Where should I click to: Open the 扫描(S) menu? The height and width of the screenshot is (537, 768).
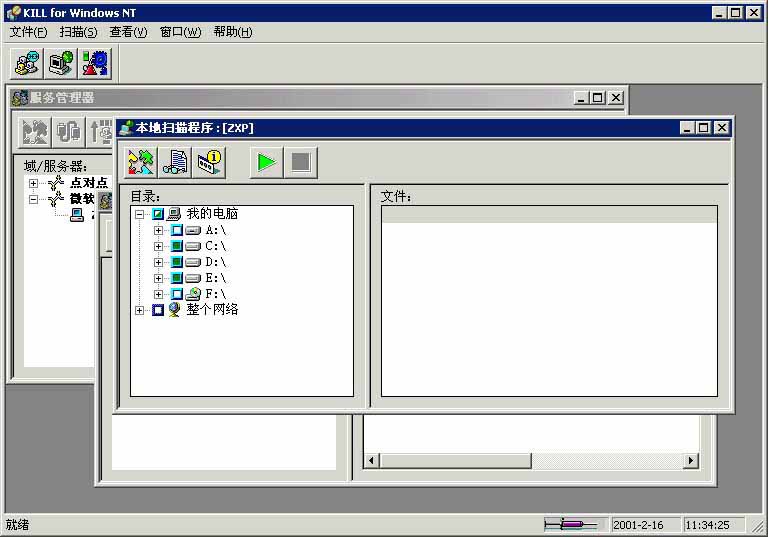pos(78,32)
